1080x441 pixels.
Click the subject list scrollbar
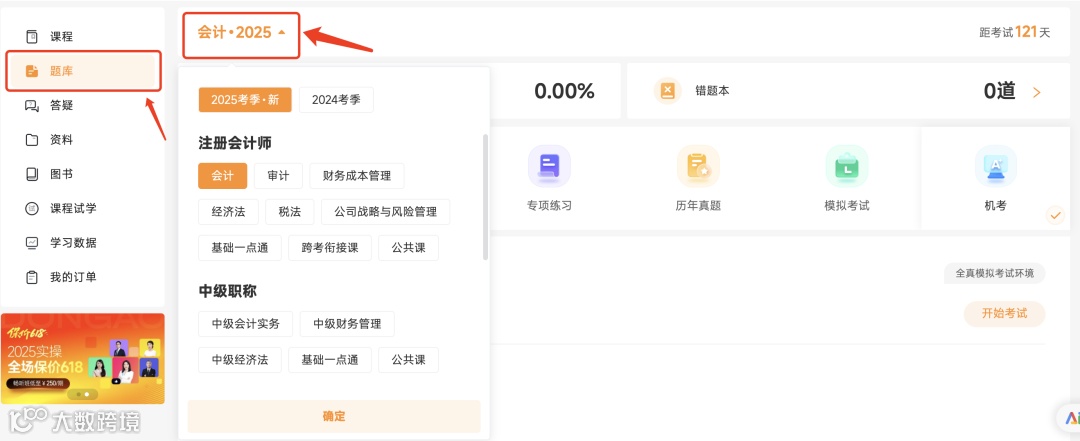[x=486, y=197]
